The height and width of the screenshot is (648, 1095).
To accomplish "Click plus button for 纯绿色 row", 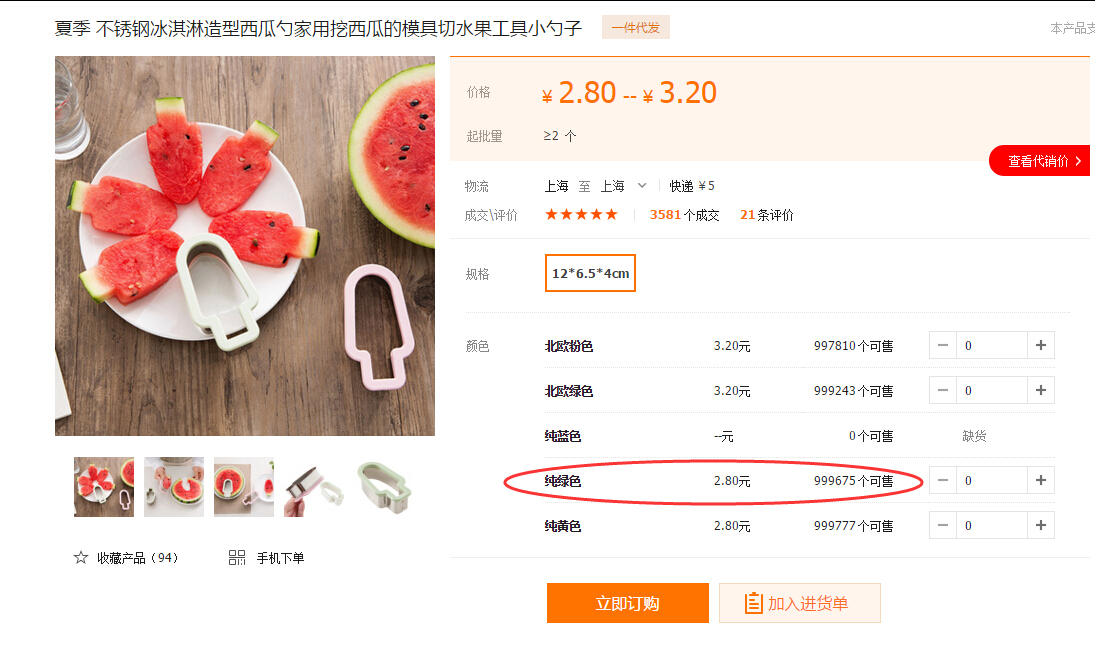I will coord(1041,480).
